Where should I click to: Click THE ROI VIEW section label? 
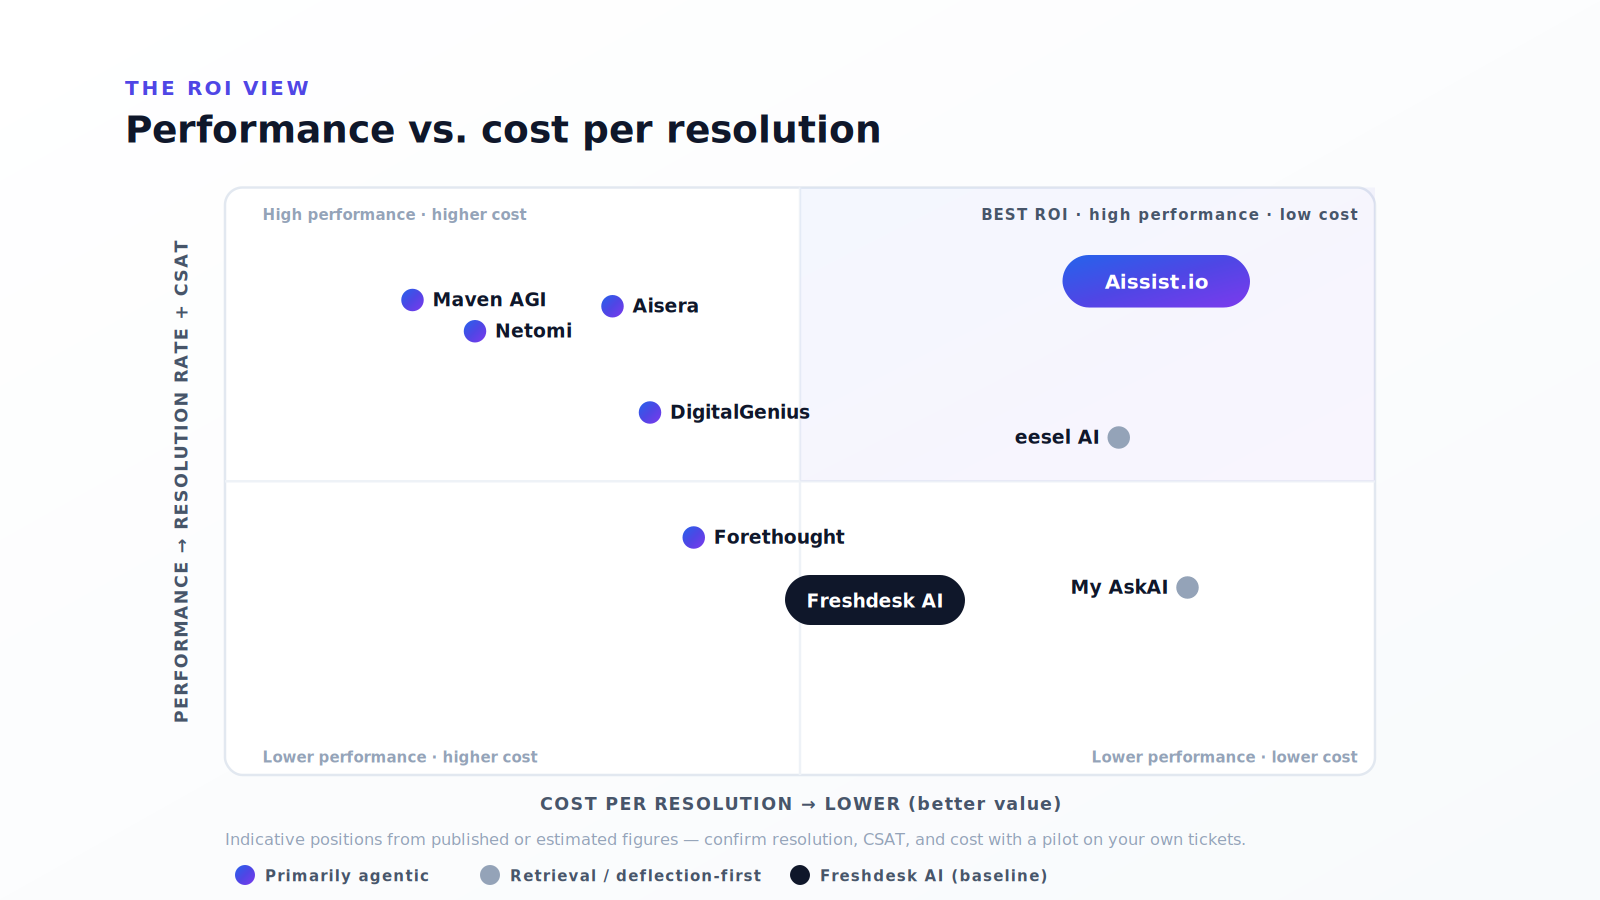pyautogui.click(x=217, y=88)
